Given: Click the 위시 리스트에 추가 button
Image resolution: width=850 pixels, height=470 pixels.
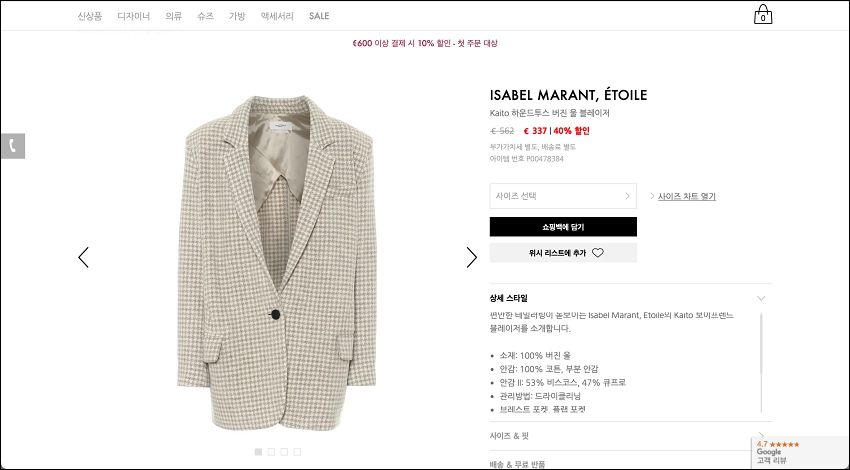Looking at the screenshot, I should tap(563, 253).
